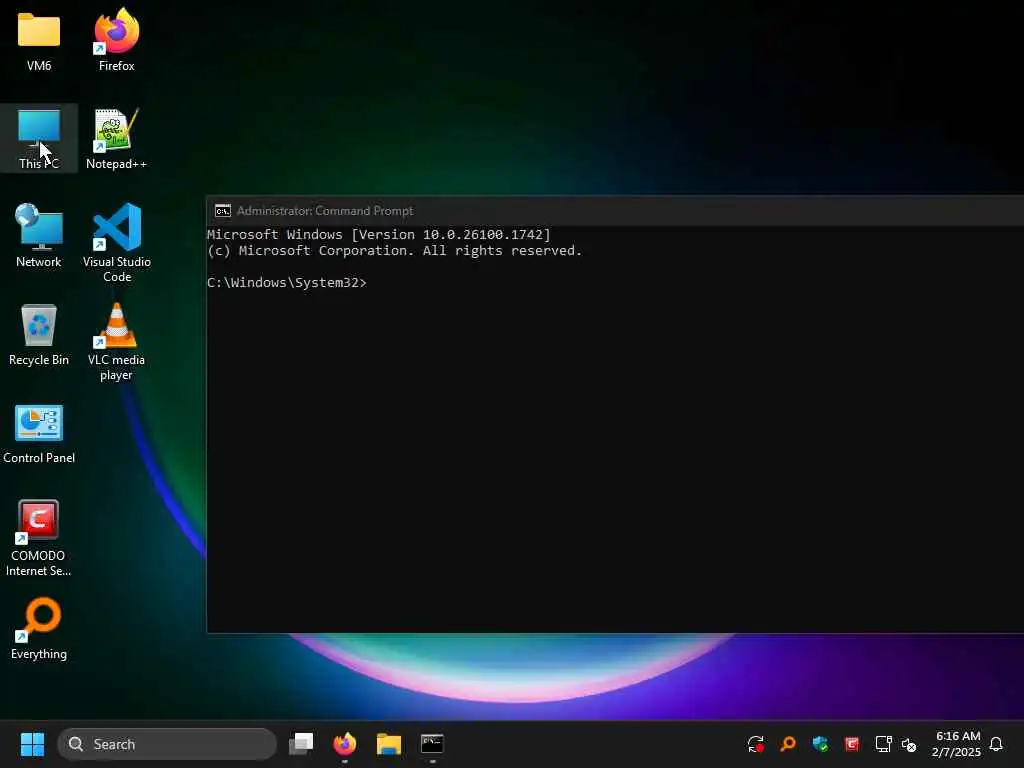Open Task View from the taskbar

[301, 744]
